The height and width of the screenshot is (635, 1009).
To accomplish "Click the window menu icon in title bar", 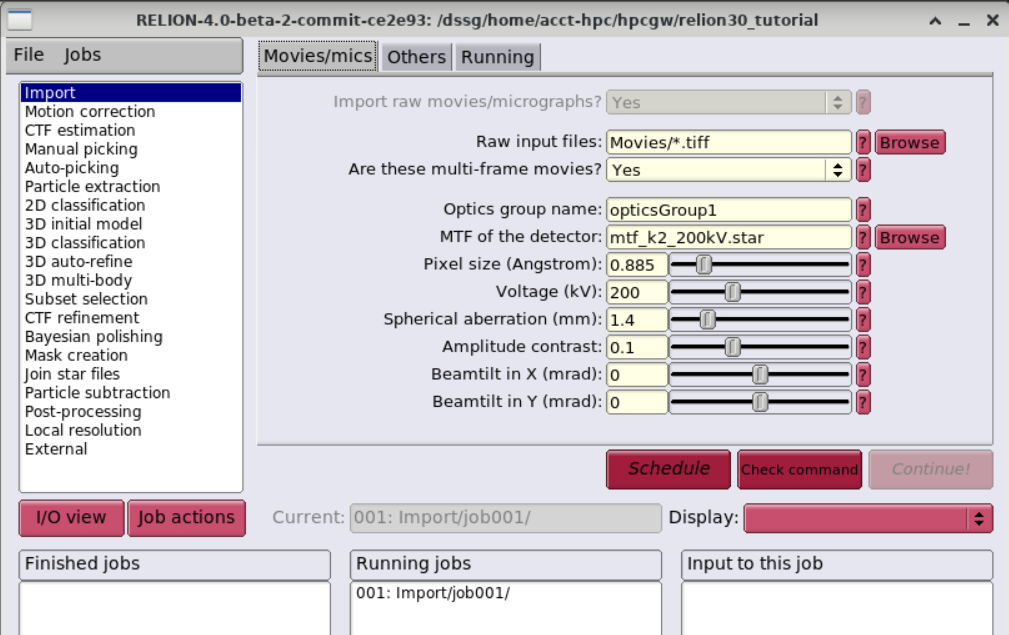I will click(19, 20).
